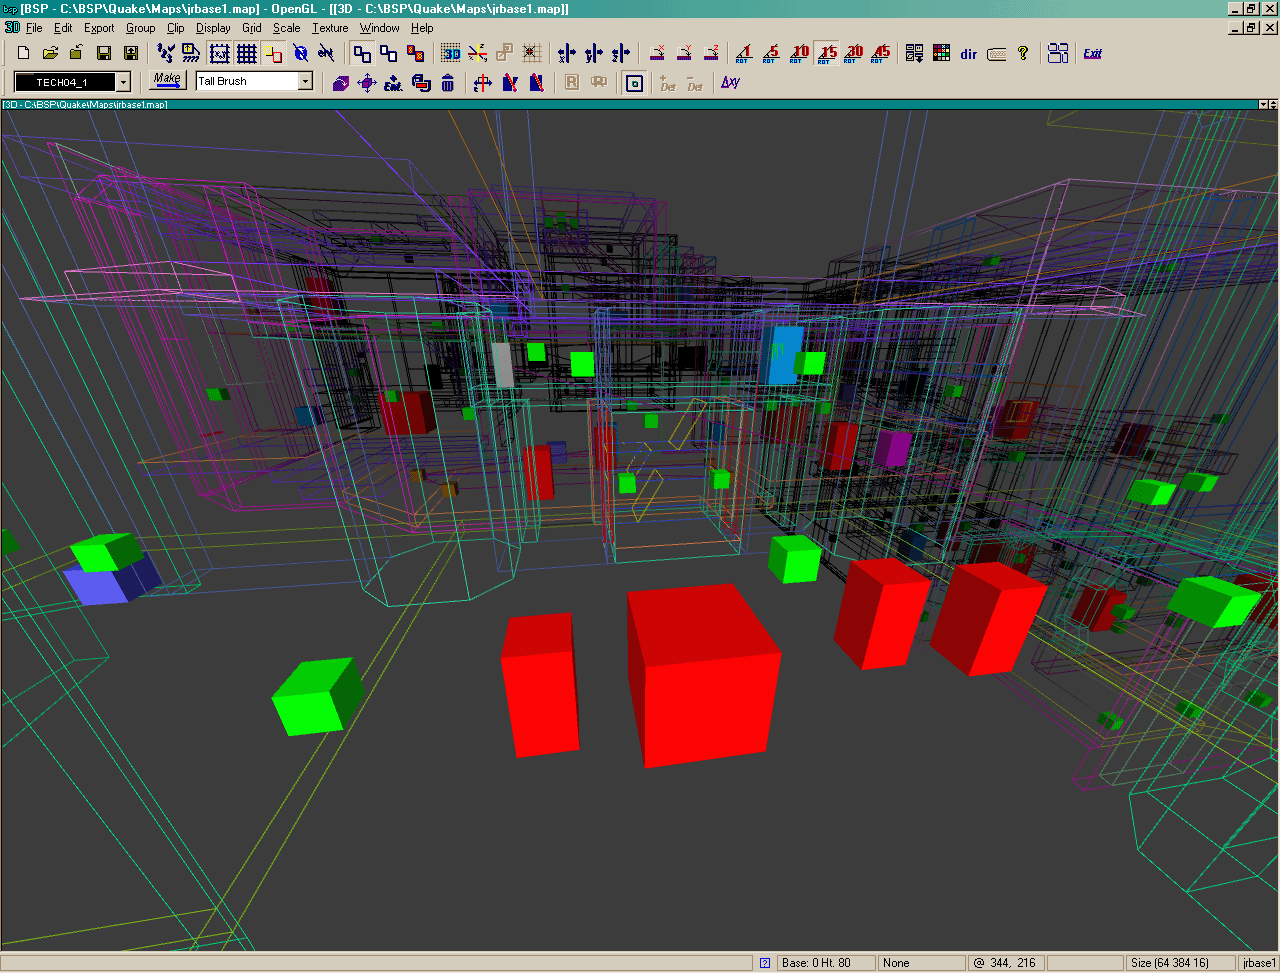
Task: Open the Export menu
Action: (99, 28)
